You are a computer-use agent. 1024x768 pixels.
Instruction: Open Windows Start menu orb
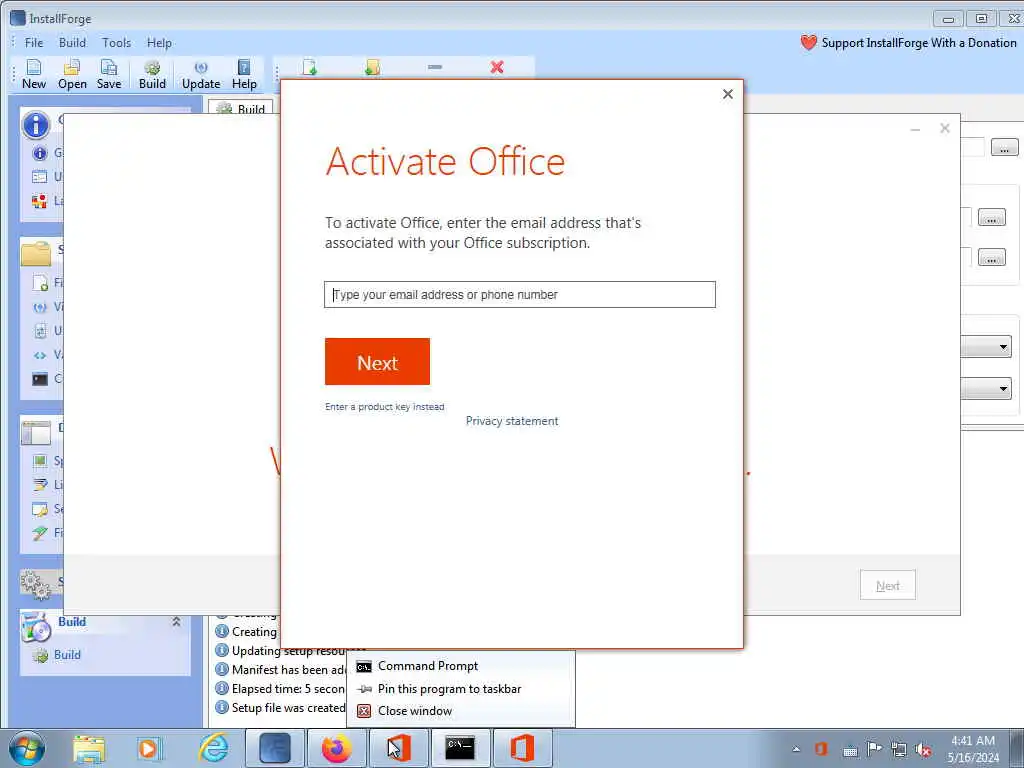(x=27, y=748)
